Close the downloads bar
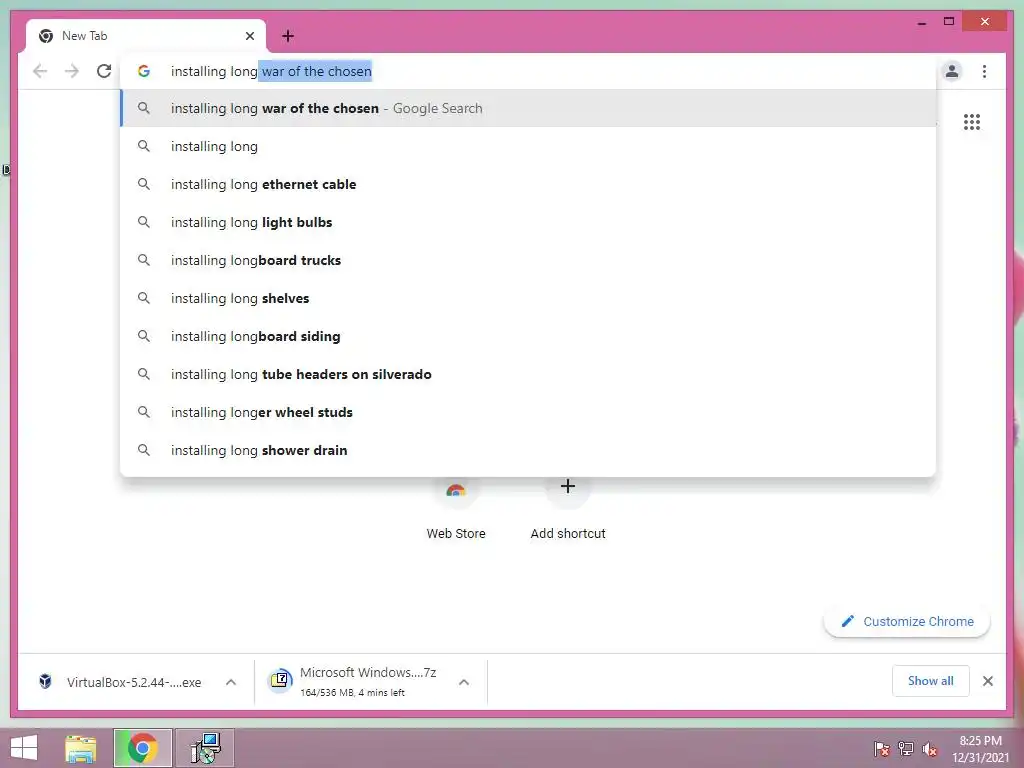This screenshot has height=768, width=1024. point(987,681)
